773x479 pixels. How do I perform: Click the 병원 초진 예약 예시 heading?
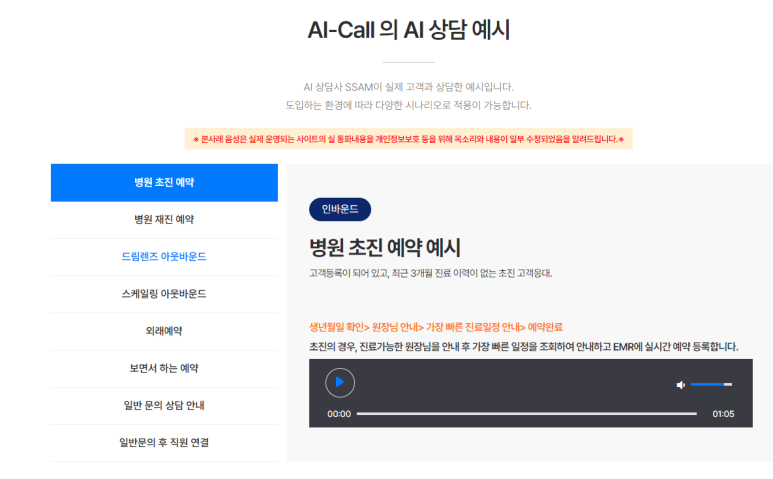pos(385,247)
